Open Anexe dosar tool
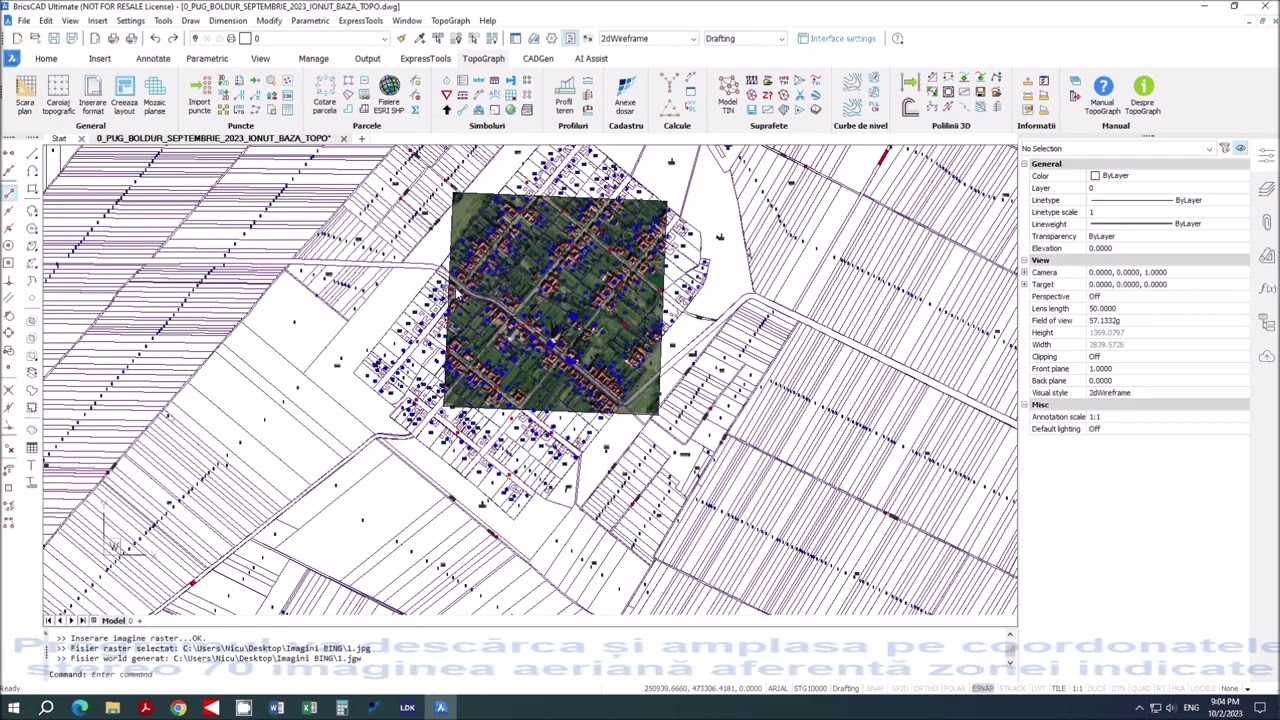Image resolution: width=1280 pixels, height=720 pixels. tap(625, 95)
